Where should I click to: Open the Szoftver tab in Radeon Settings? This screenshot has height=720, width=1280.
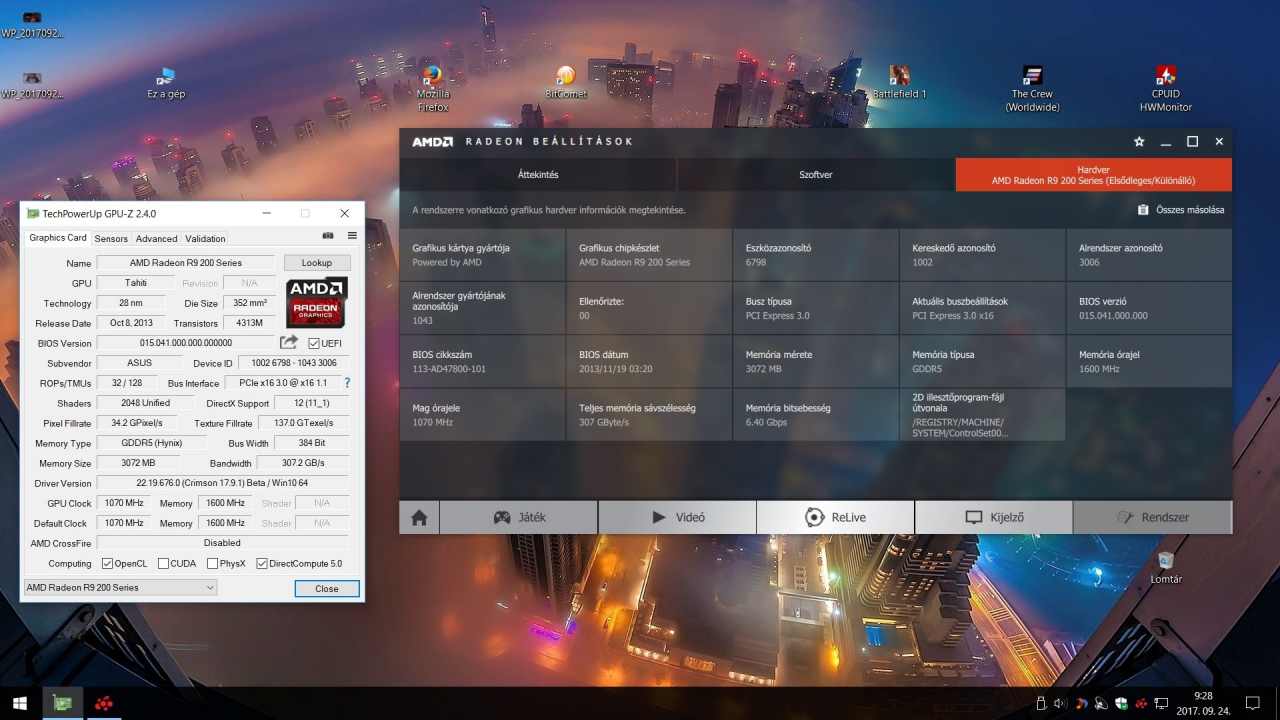(816, 175)
